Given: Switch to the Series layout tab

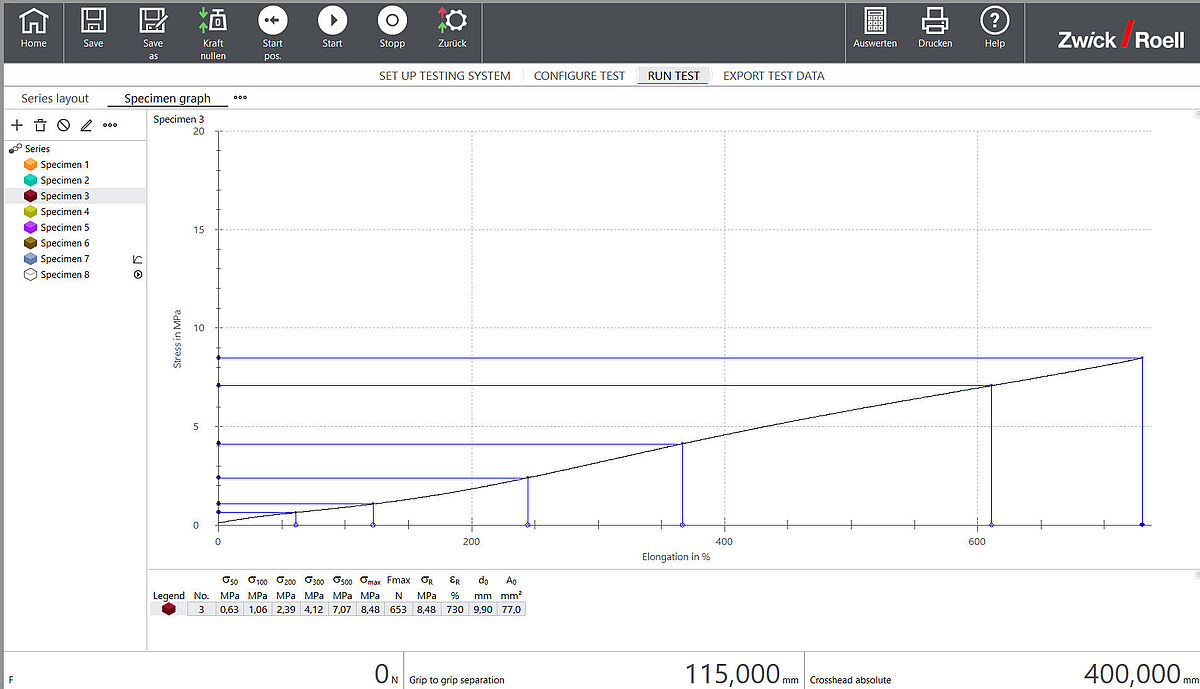Looking at the screenshot, I should point(55,98).
